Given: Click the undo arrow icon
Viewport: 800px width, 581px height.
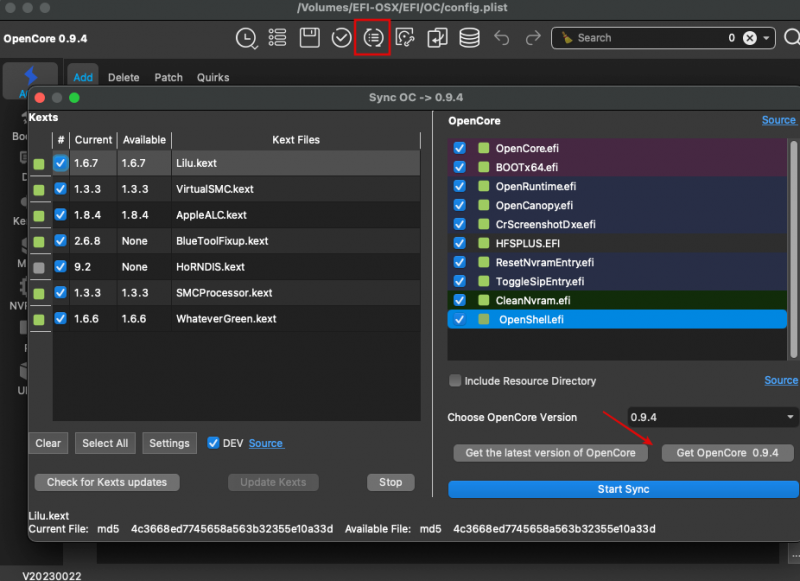Looking at the screenshot, I should pos(502,38).
